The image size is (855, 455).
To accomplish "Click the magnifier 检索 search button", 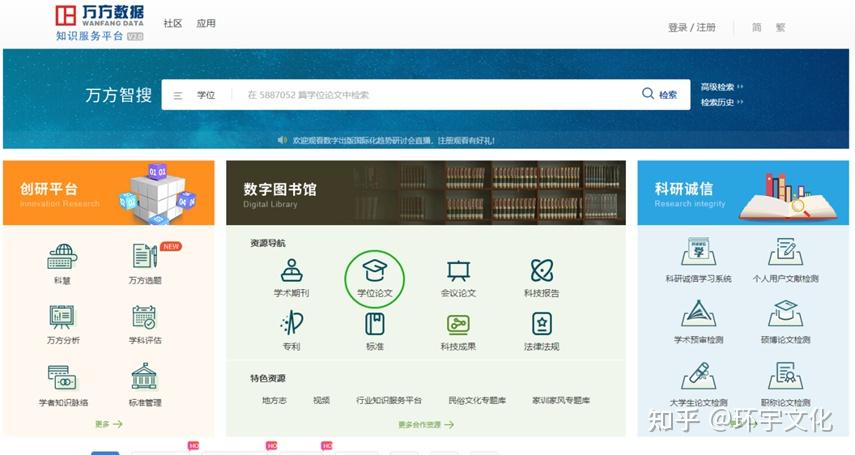I will coord(659,94).
